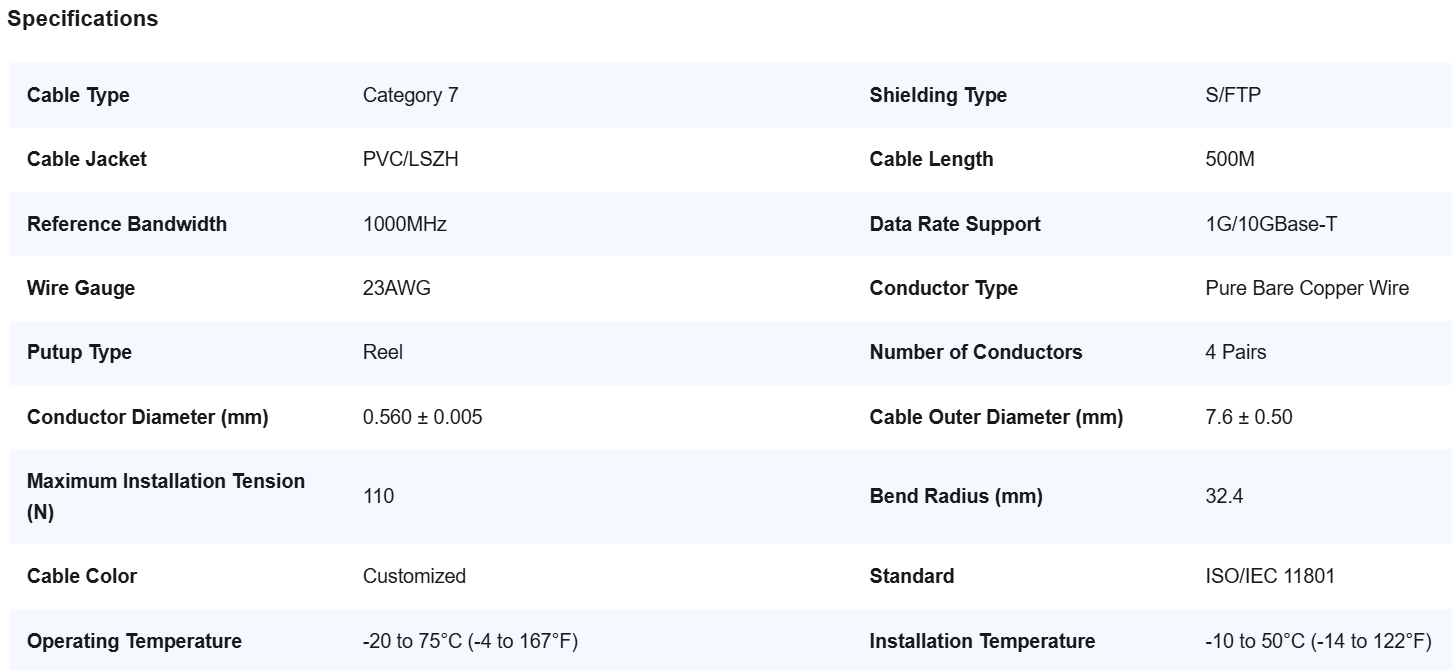Select the Customized cable color value
Viewport: 1452px width, 670px height.
coord(414,576)
